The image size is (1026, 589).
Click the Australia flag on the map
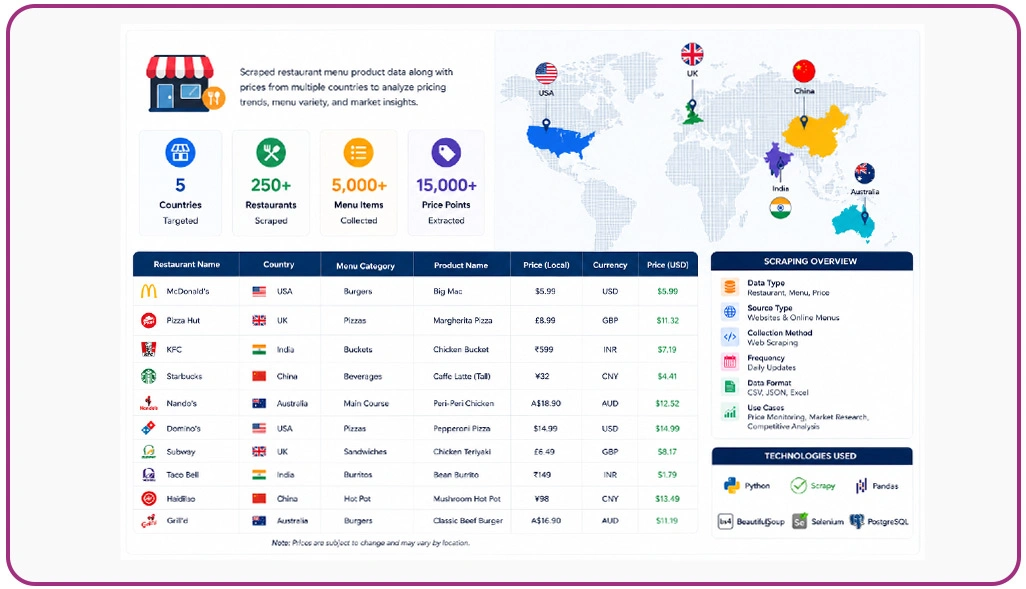click(864, 173)
